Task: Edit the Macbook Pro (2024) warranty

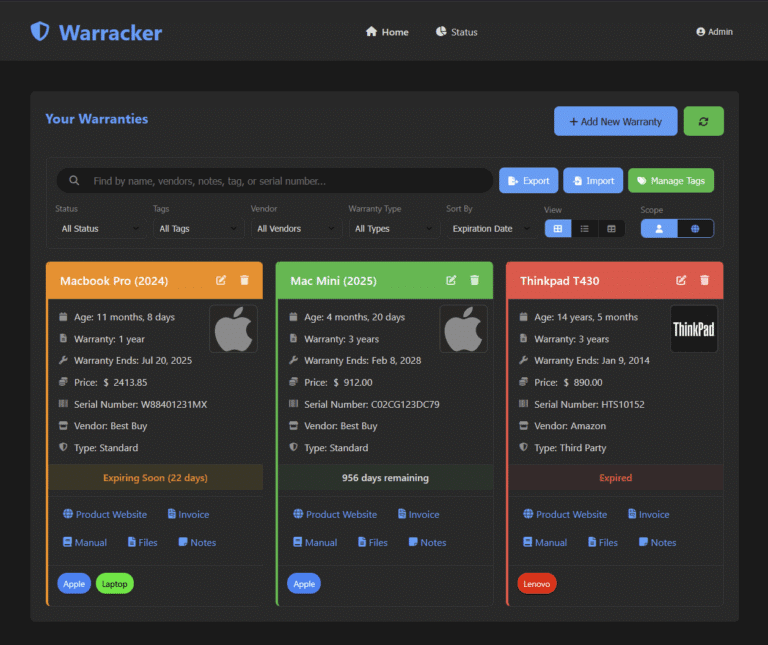Action: [221, 280]
